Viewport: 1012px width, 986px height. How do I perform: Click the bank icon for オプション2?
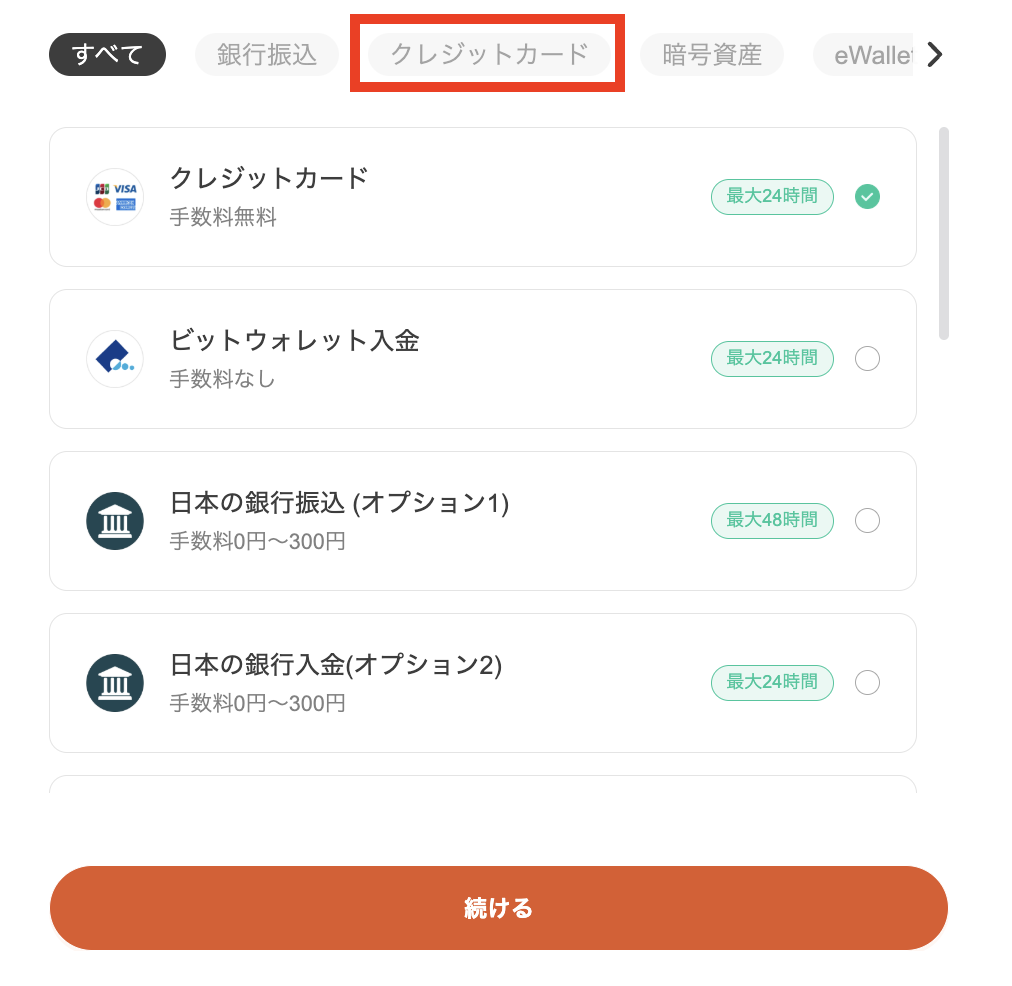[115, 683]
